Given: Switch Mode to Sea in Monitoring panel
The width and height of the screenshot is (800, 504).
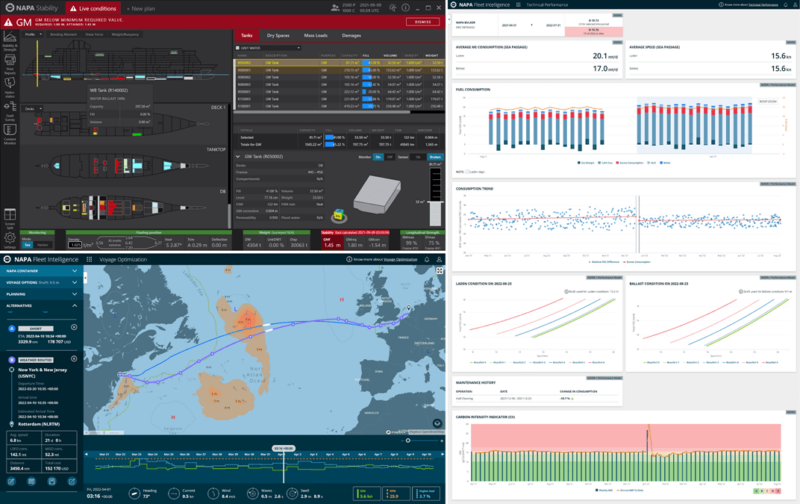Looking at the screenshot, I should point(28,245).
